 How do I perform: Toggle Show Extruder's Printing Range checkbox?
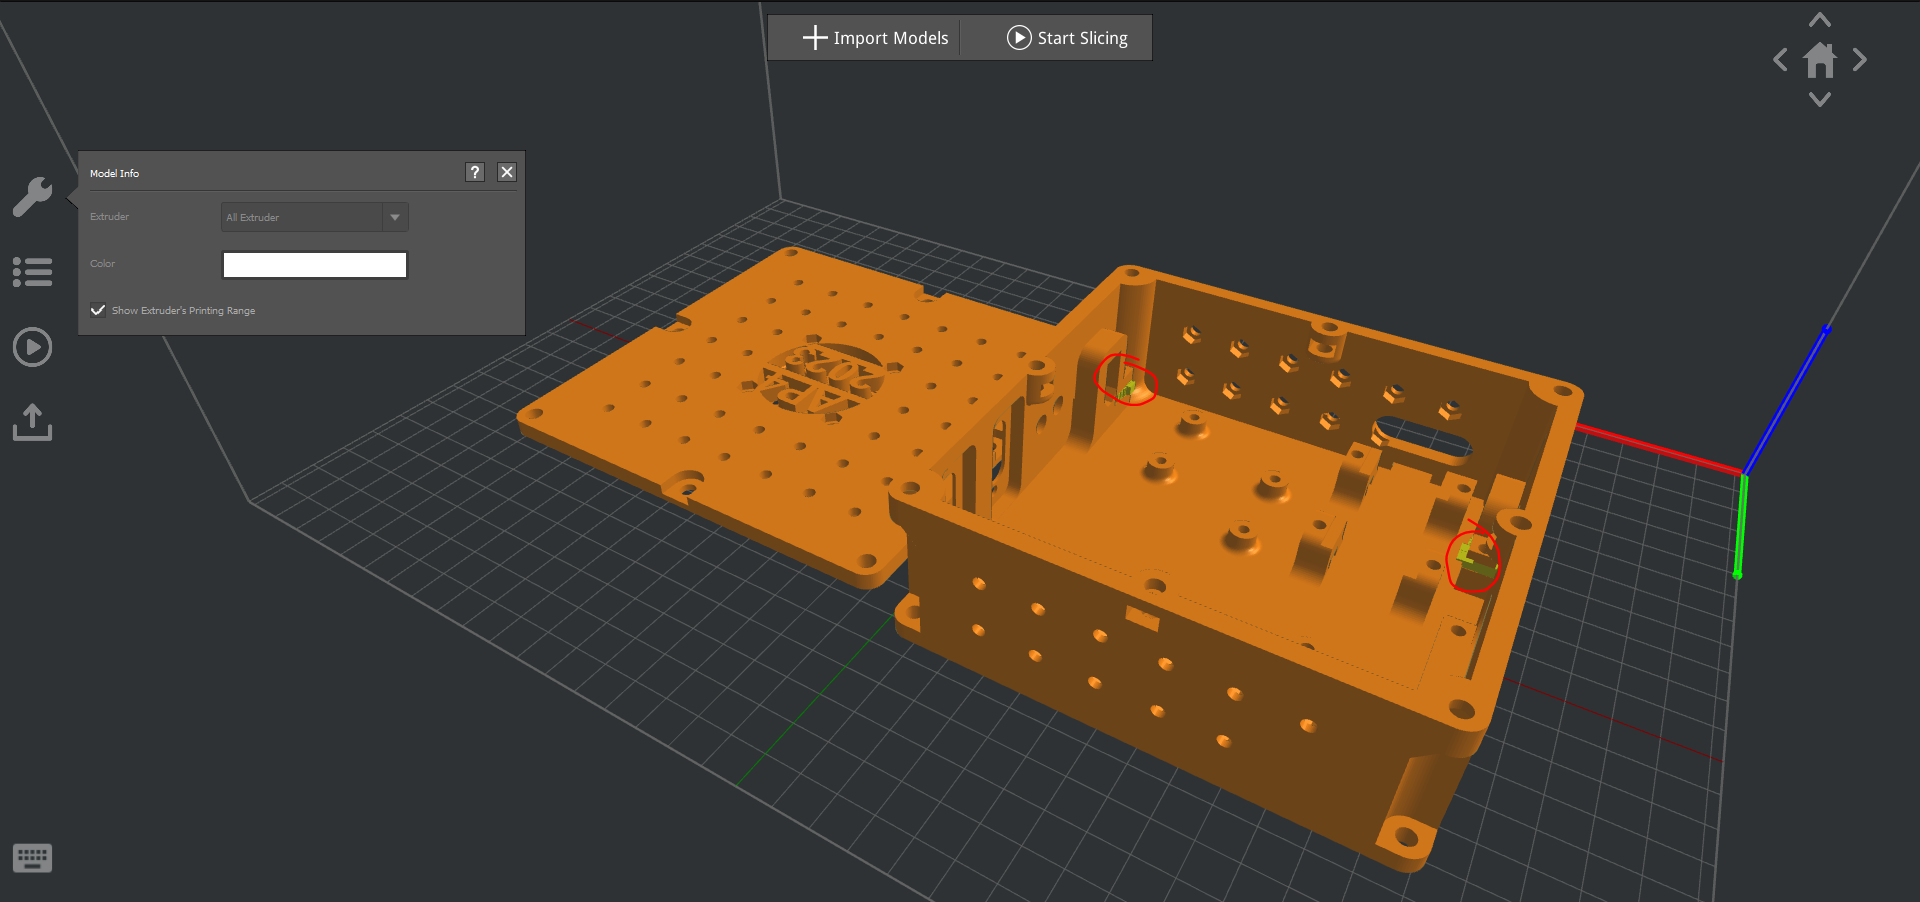click(x=98, y=310)
